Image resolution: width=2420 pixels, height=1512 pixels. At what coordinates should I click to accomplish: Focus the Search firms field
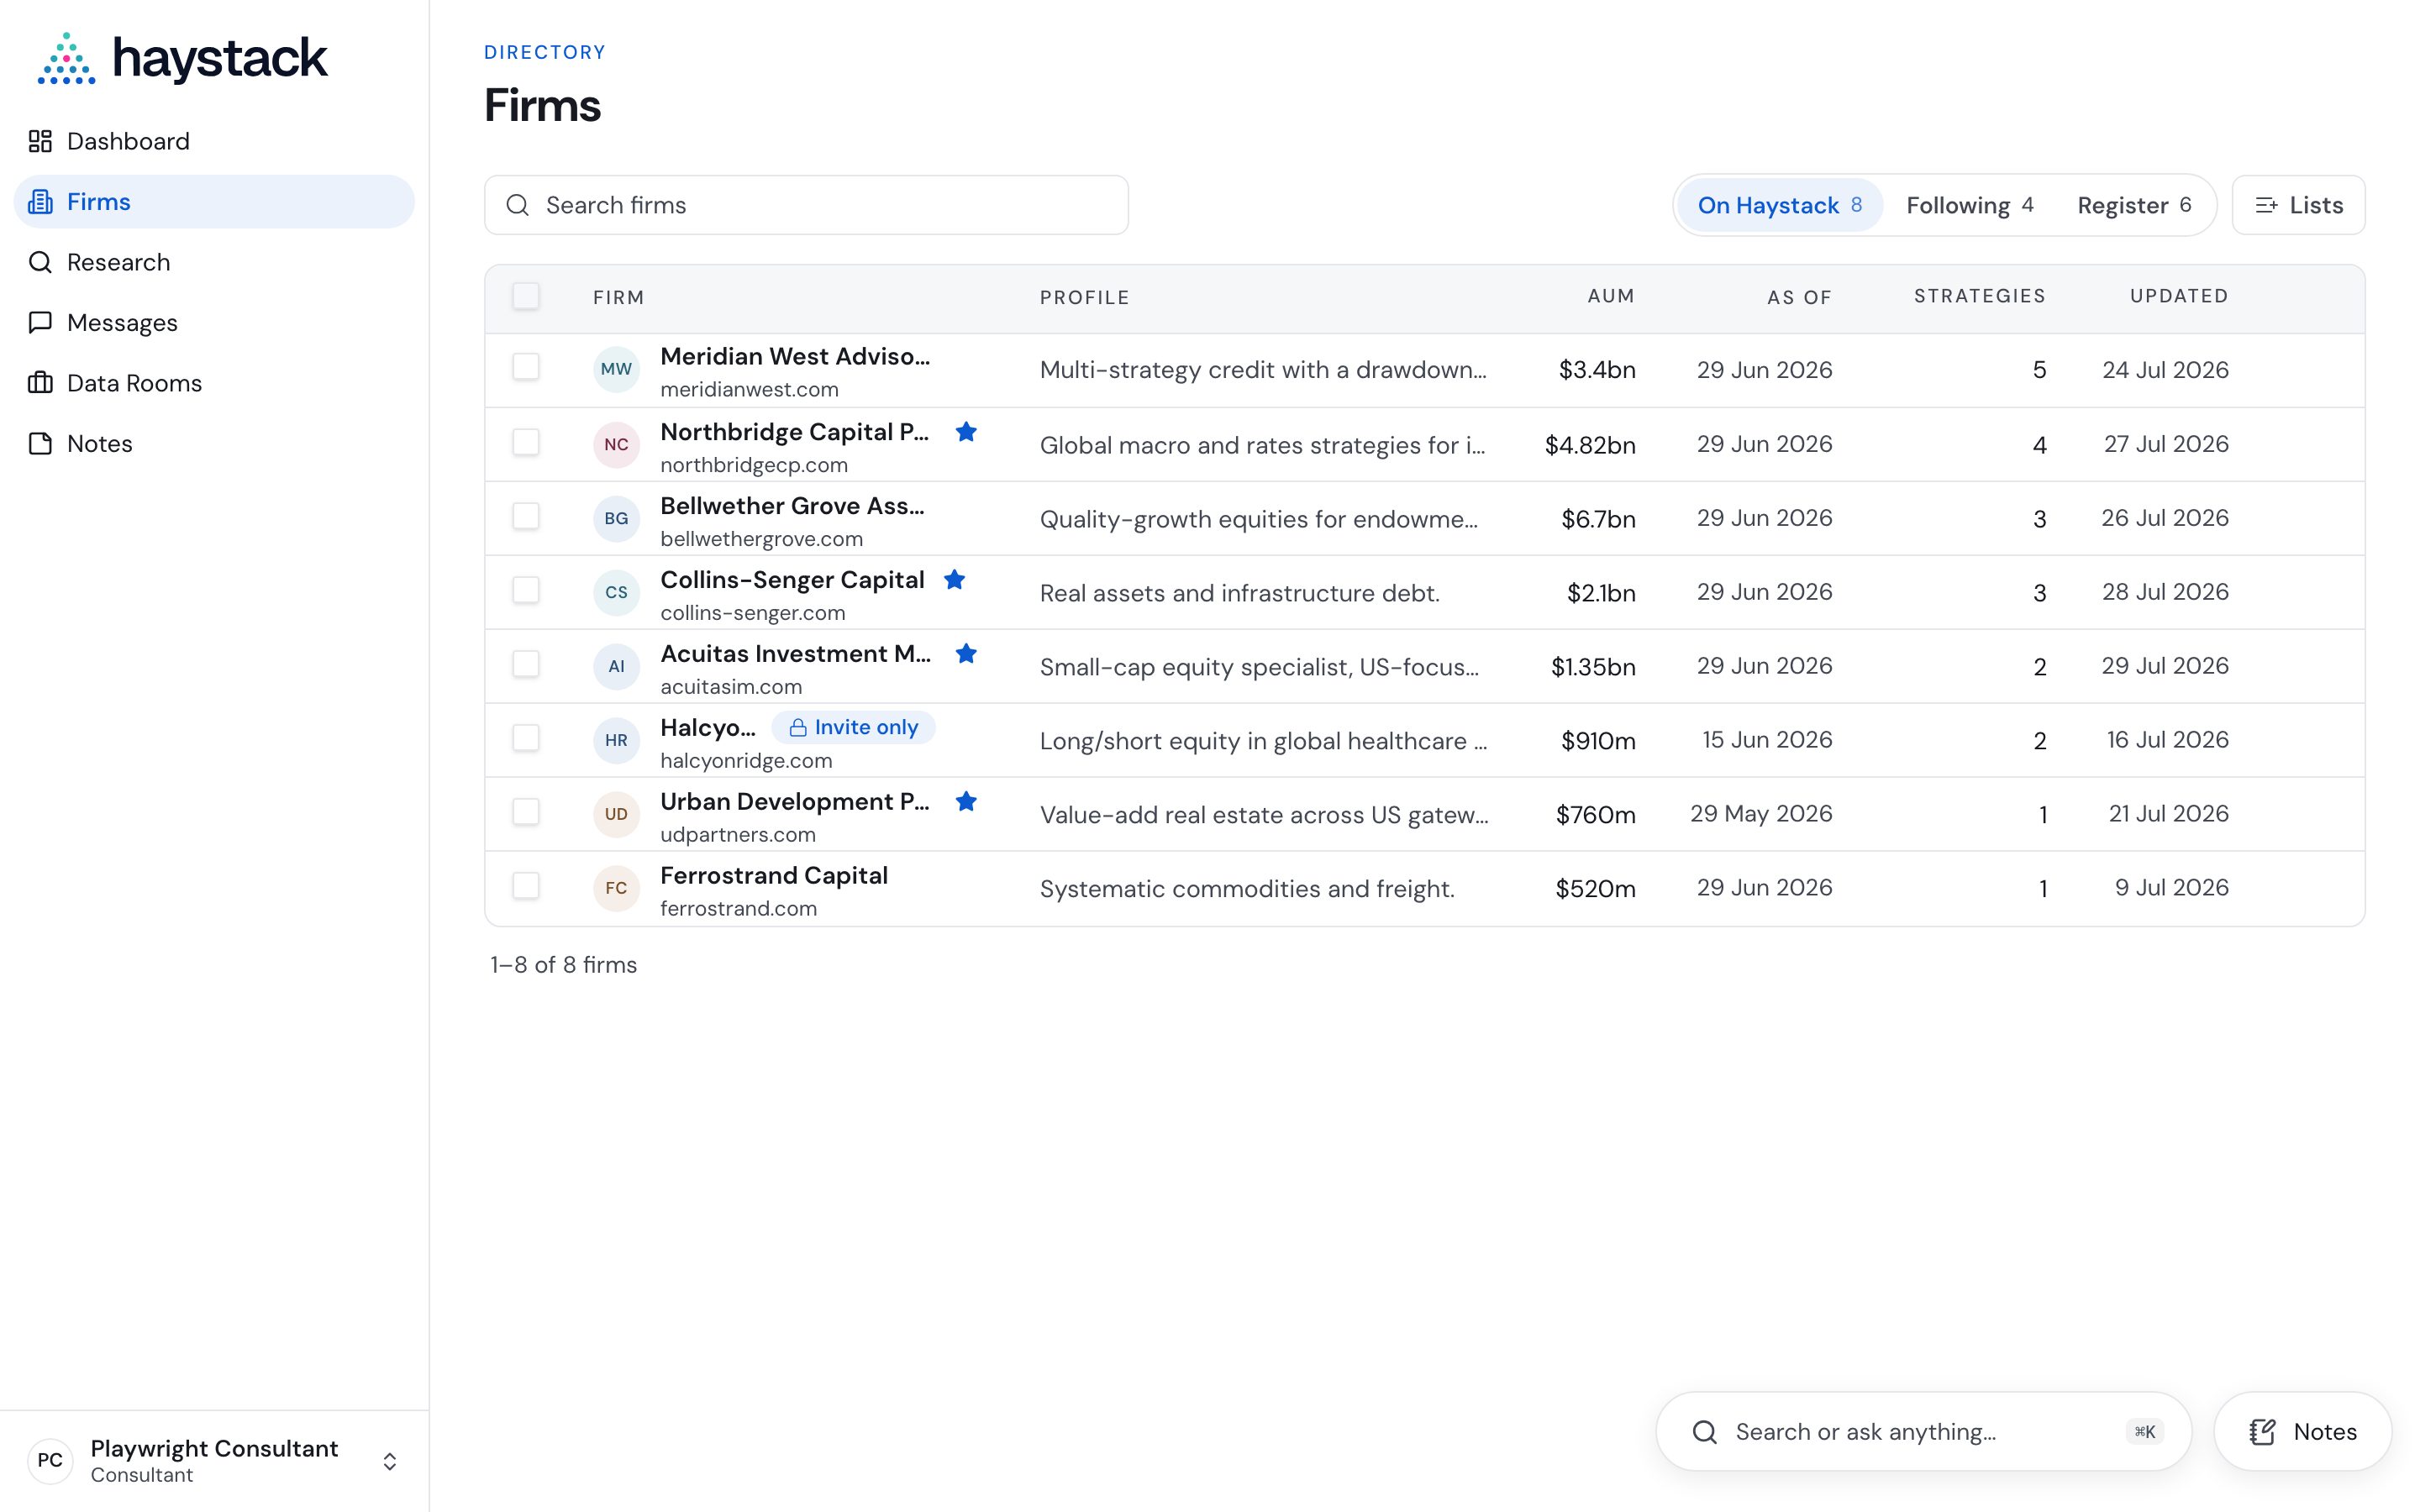click(806, 205)
